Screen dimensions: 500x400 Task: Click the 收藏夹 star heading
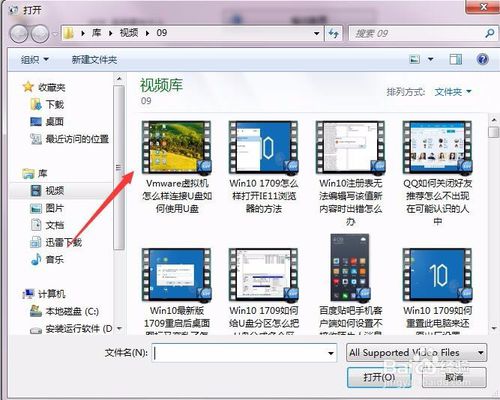44,87
